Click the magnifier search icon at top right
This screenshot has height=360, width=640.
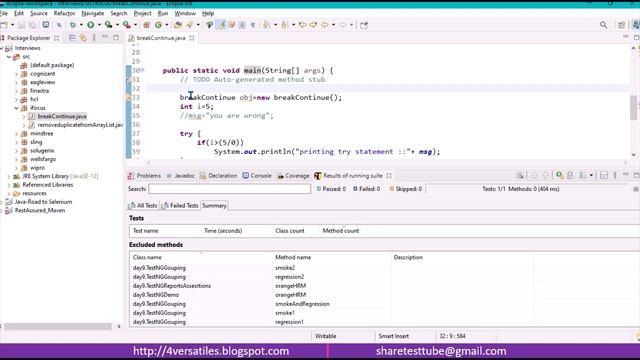[603, 25]
